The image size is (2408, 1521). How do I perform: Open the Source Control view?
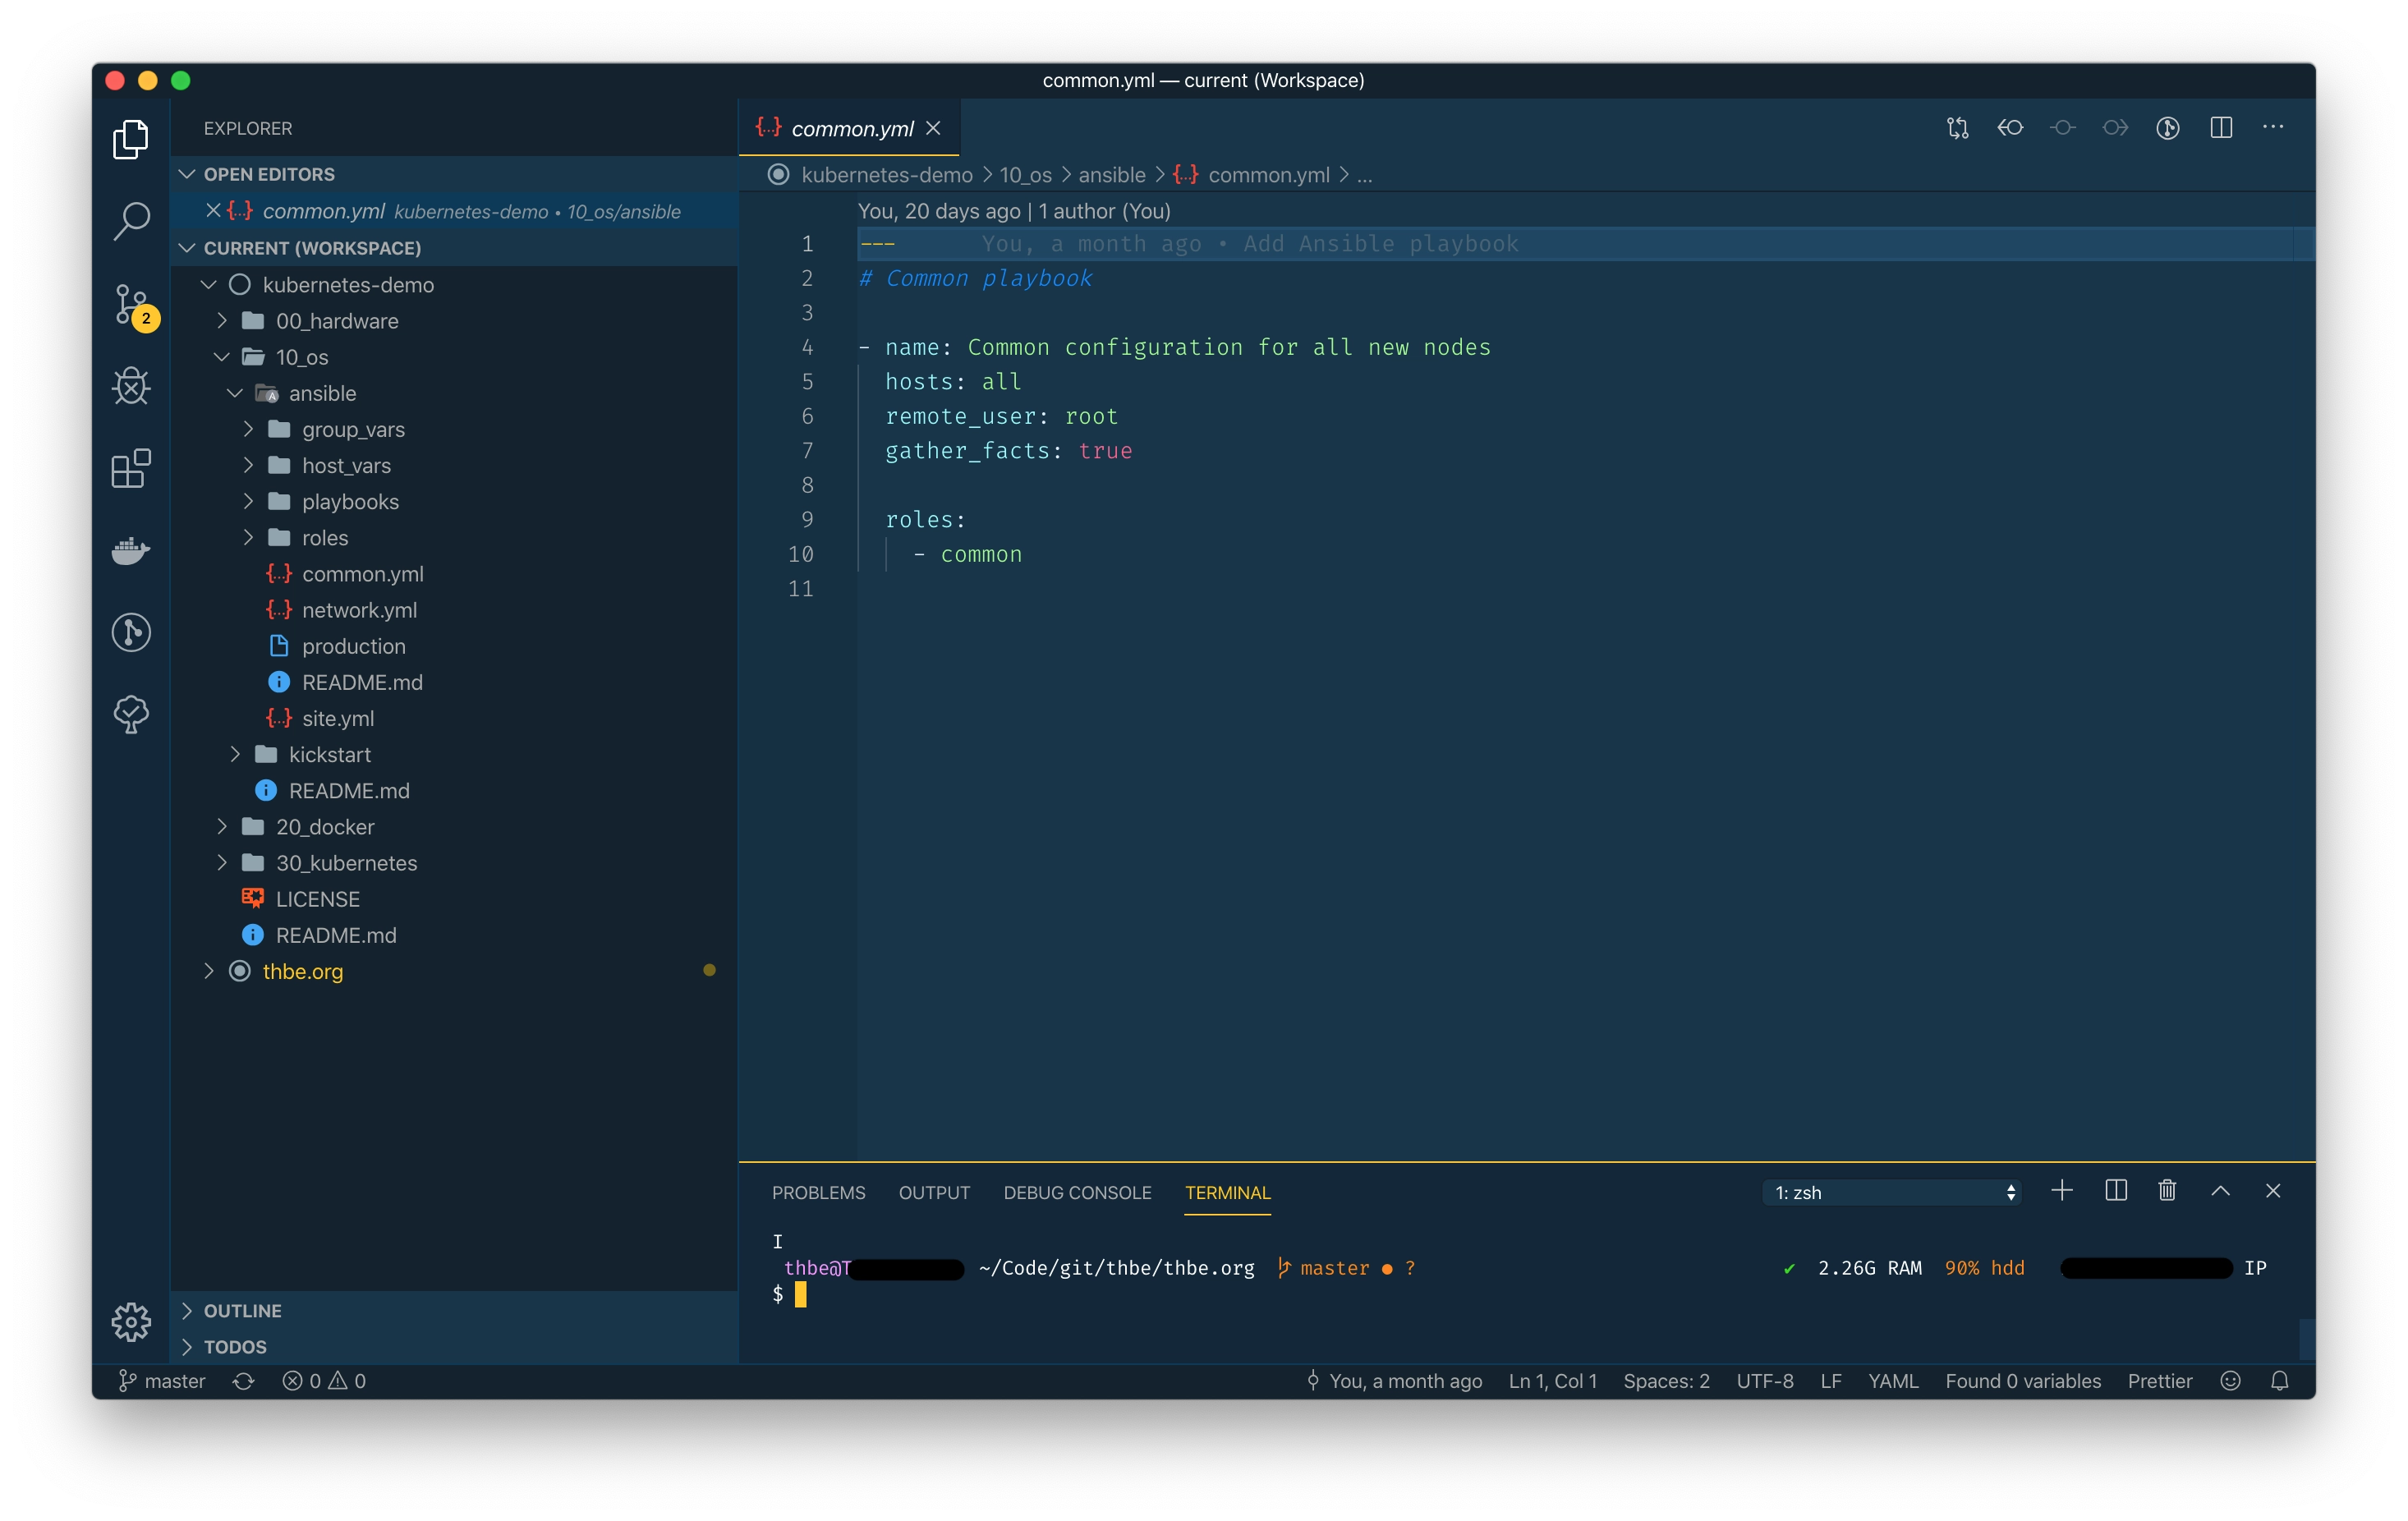(x=131, y=304)
